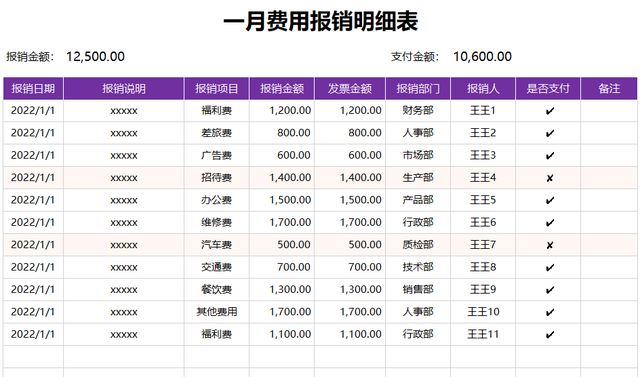Screen dimensions: 640x377
Task: Select the 报销日期 column header
Action: click(33, 89)
